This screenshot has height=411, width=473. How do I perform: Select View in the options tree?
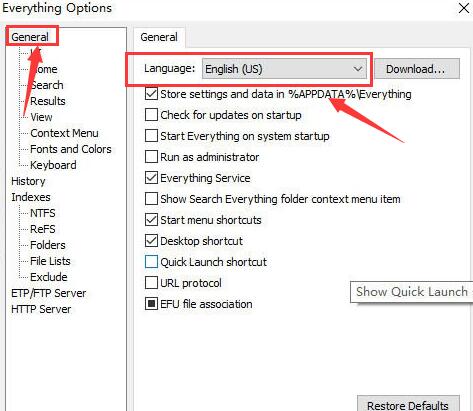click(41, 117)
